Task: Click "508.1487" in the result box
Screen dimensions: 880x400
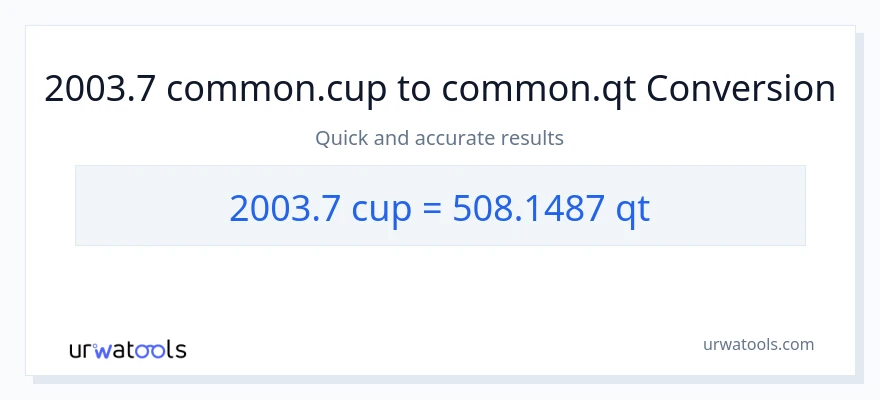Action: 525,207
